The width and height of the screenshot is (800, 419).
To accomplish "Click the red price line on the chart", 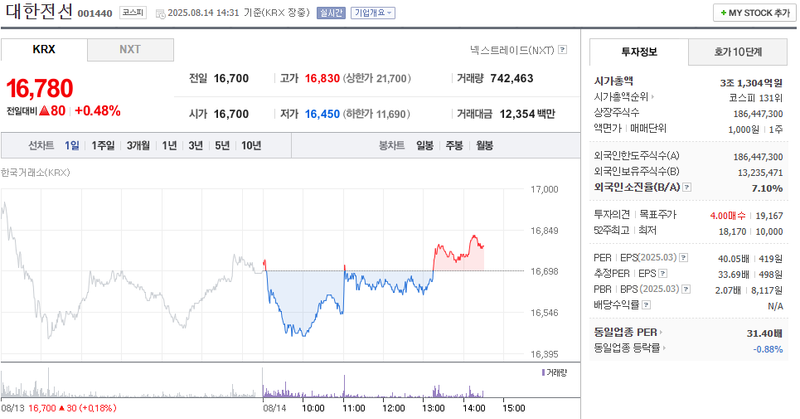I will click(457, 250).
